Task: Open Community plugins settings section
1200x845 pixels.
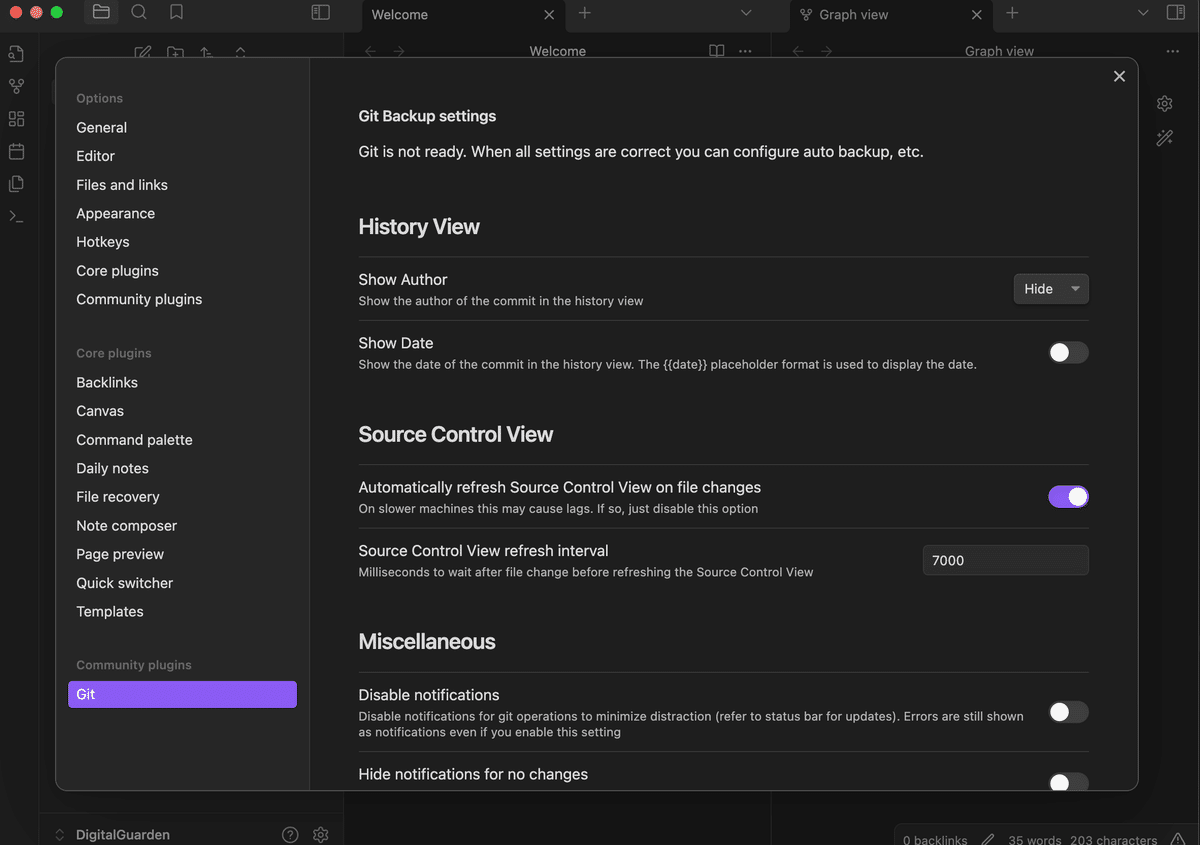Action: click(x=139, y=299)
